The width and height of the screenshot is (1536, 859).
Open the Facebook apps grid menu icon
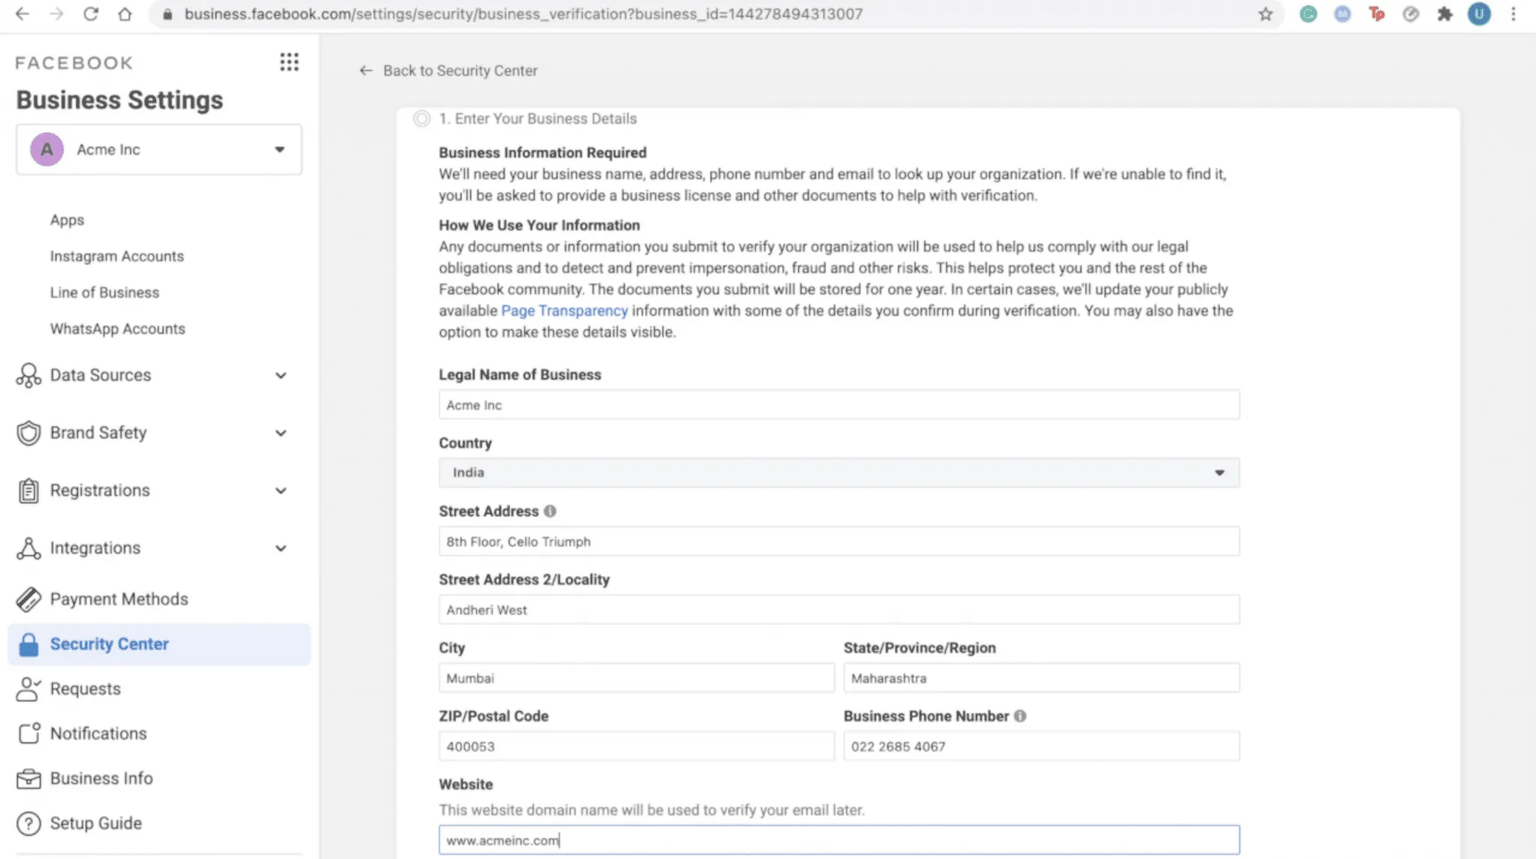(x=289, y=62)
